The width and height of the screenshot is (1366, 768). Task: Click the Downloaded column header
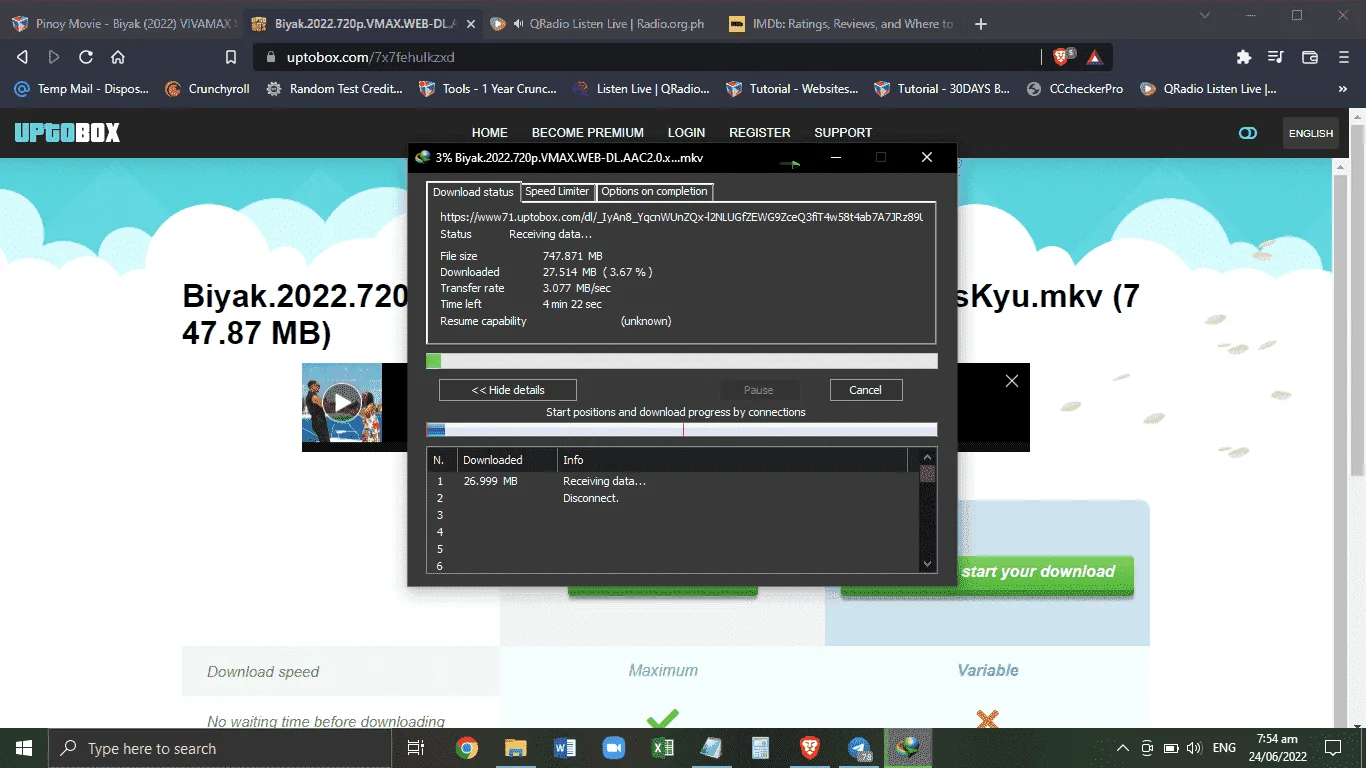pos(506,460)
